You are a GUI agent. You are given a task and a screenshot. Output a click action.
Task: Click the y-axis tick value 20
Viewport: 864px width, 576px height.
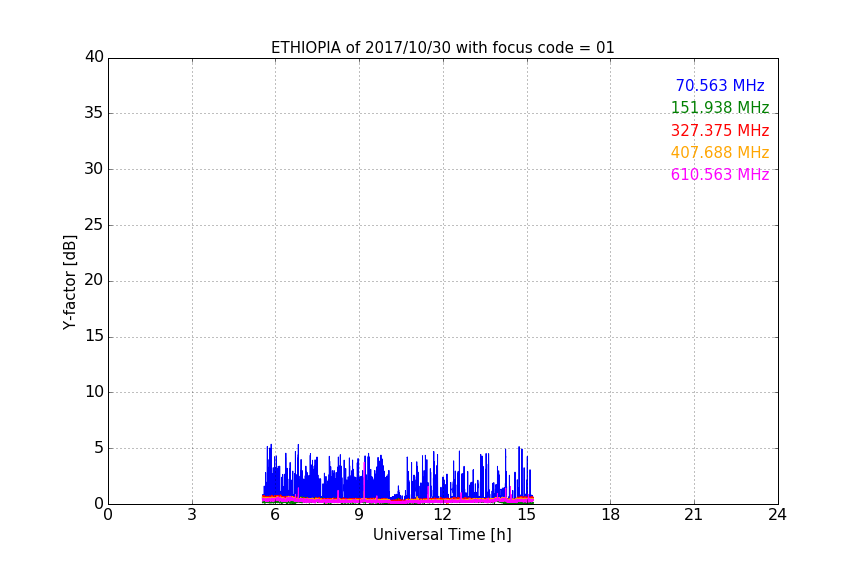(x=94, y=280)
